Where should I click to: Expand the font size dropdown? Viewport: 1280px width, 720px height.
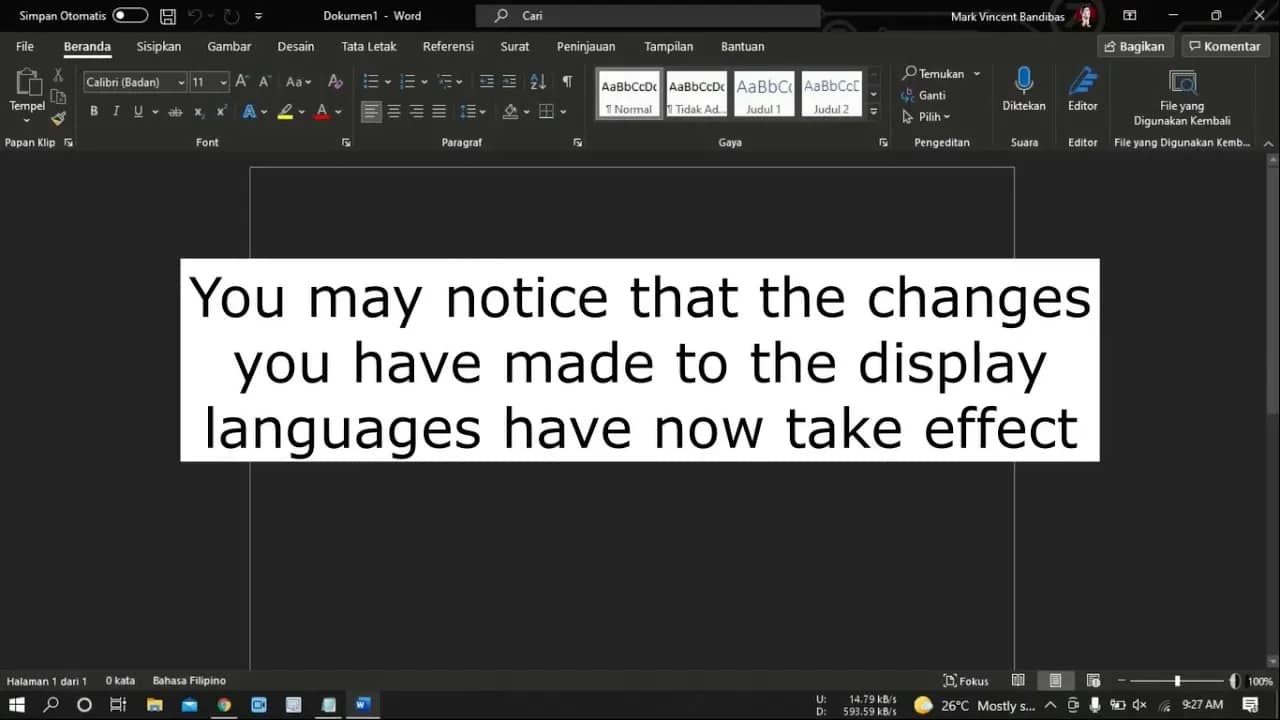[223, 82]
